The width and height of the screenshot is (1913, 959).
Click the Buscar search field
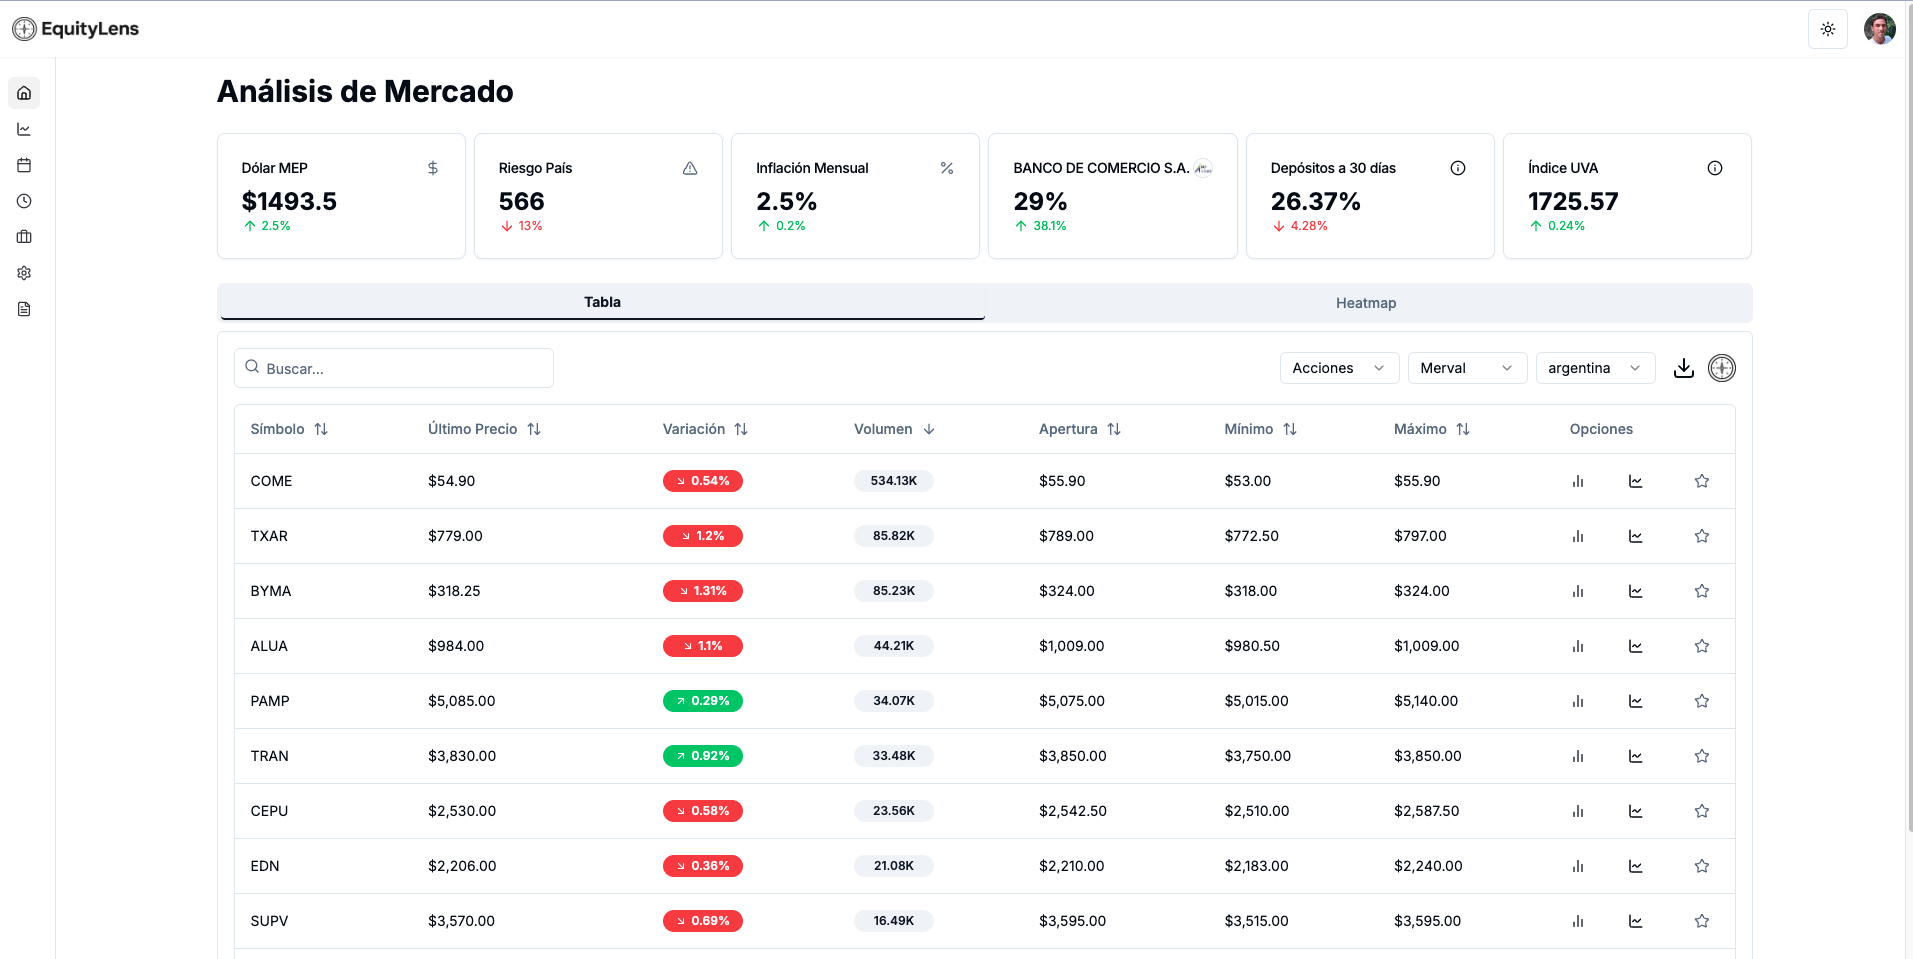point(394,368)
